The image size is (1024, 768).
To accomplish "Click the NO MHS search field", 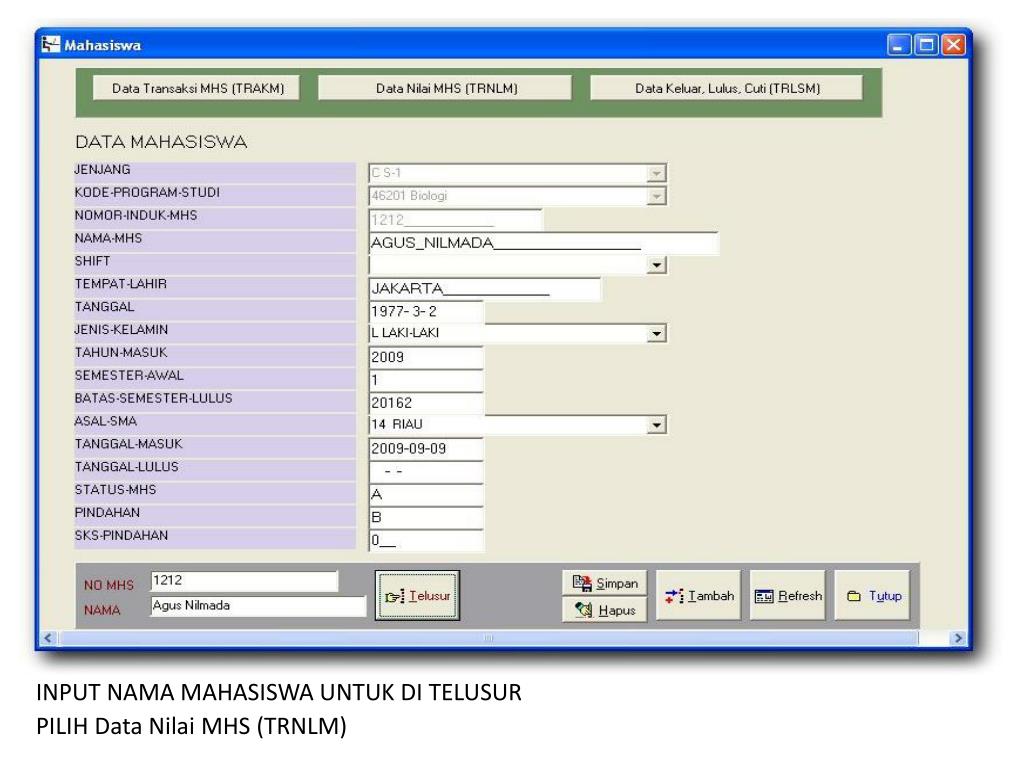I will pos(244,581).
